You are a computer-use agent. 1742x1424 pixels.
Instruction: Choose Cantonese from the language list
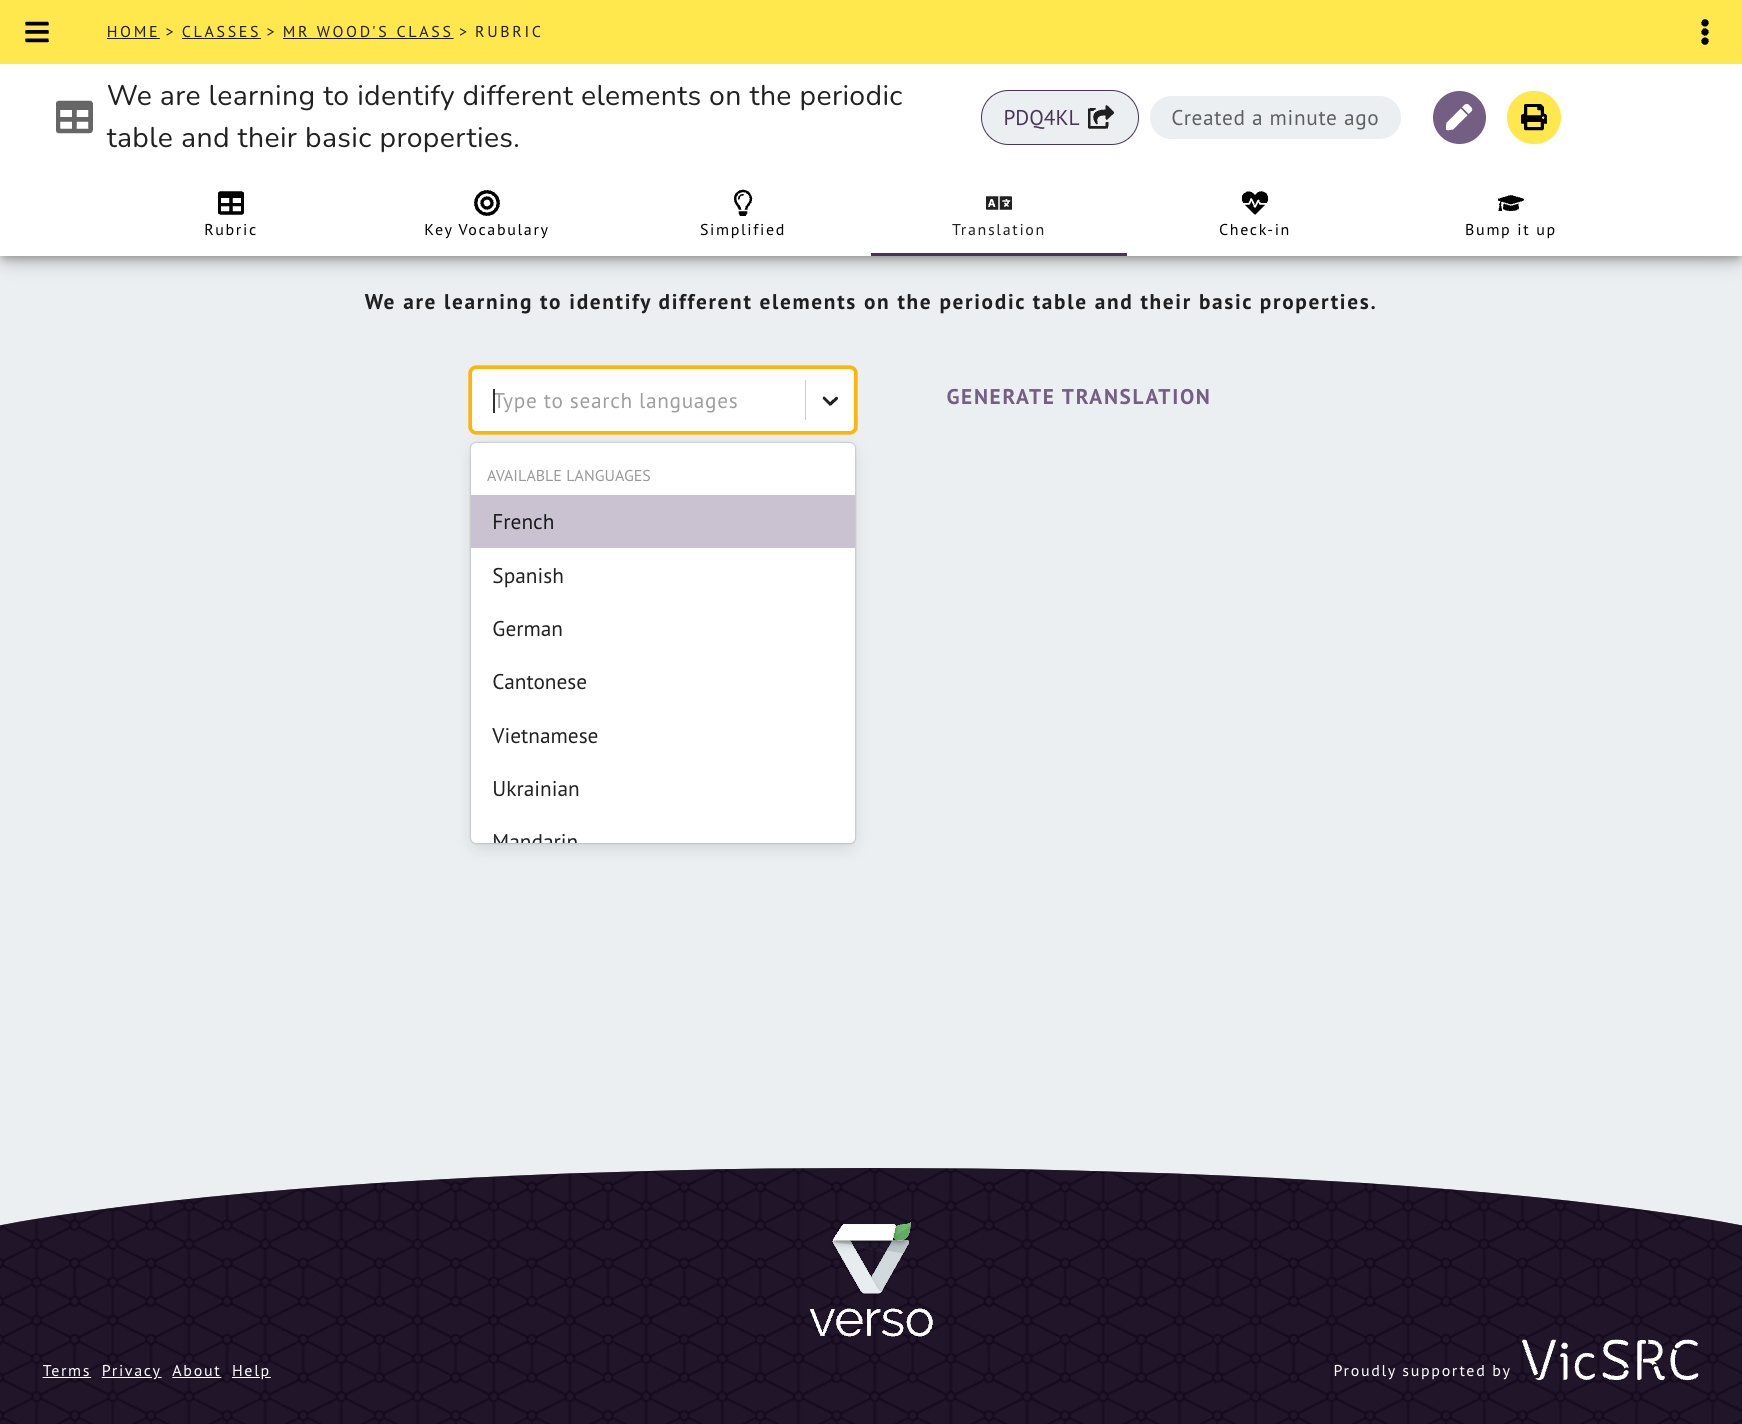point(663,682)
